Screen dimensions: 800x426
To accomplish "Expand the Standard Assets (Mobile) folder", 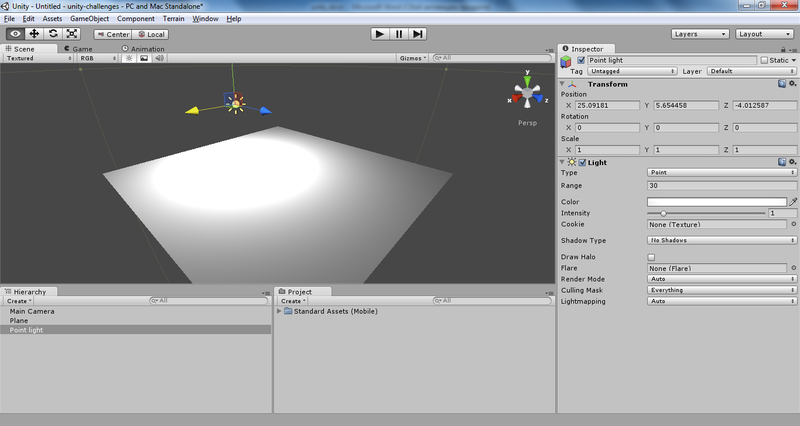I will click(279, 311).
